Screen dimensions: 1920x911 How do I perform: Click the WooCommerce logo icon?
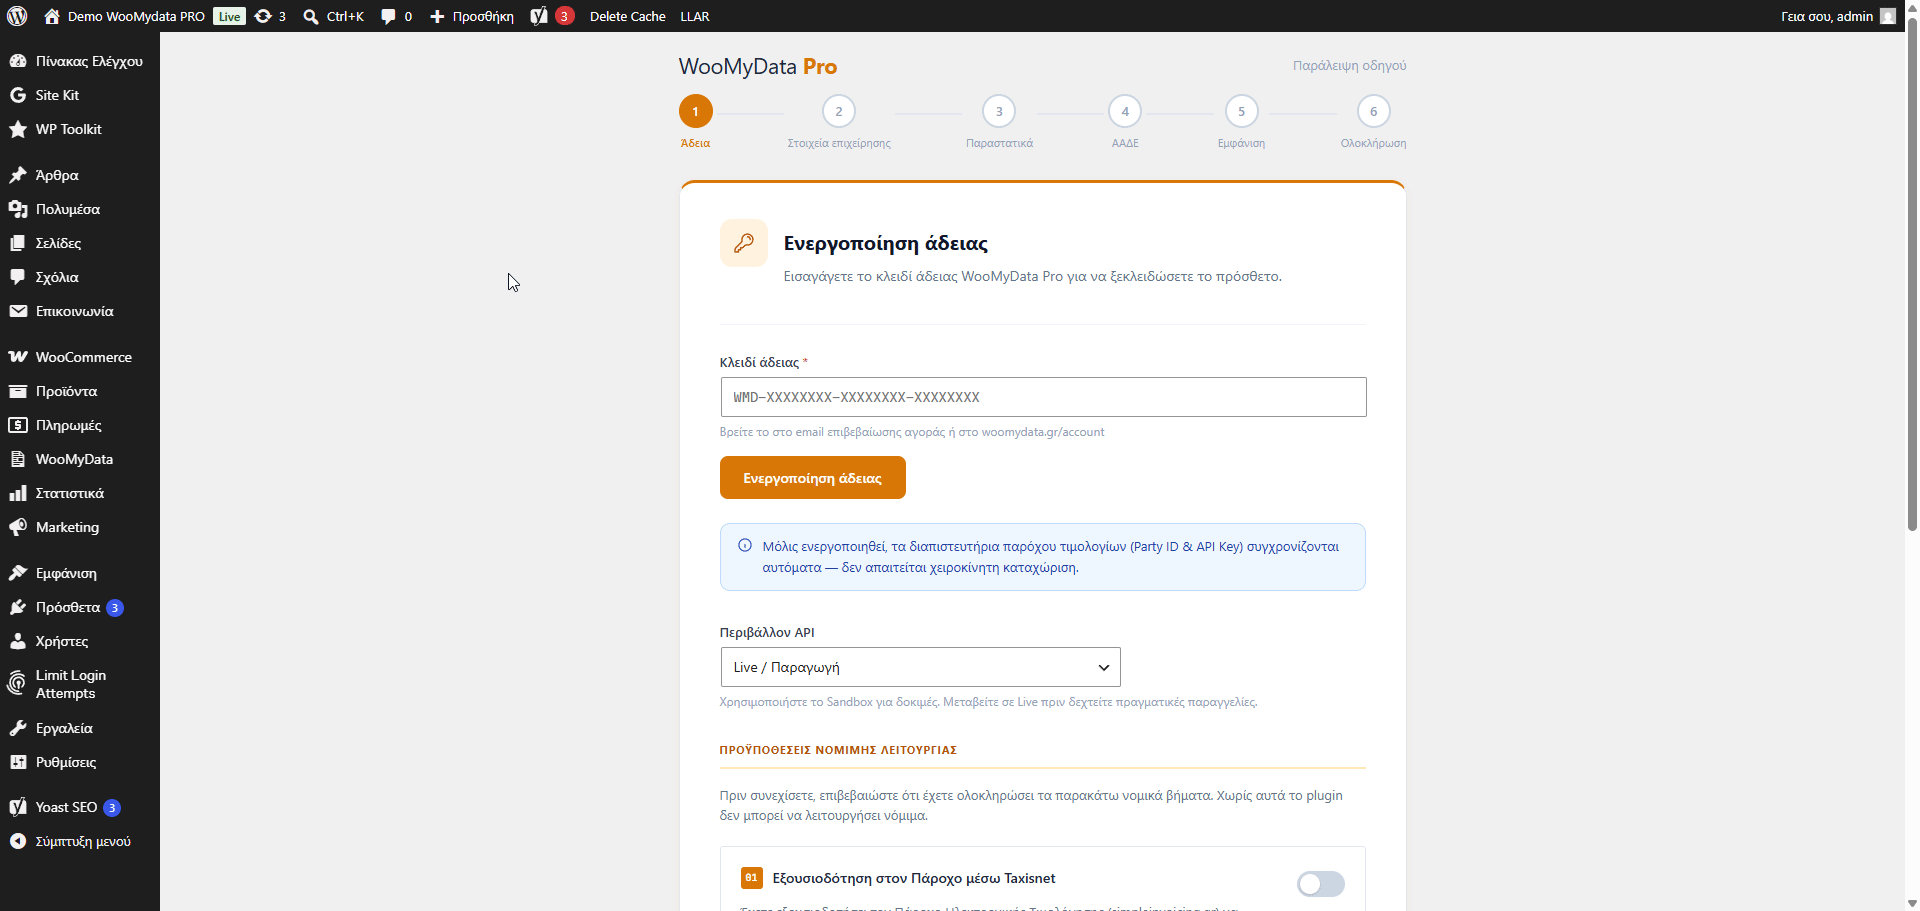[x=18, y=357]
